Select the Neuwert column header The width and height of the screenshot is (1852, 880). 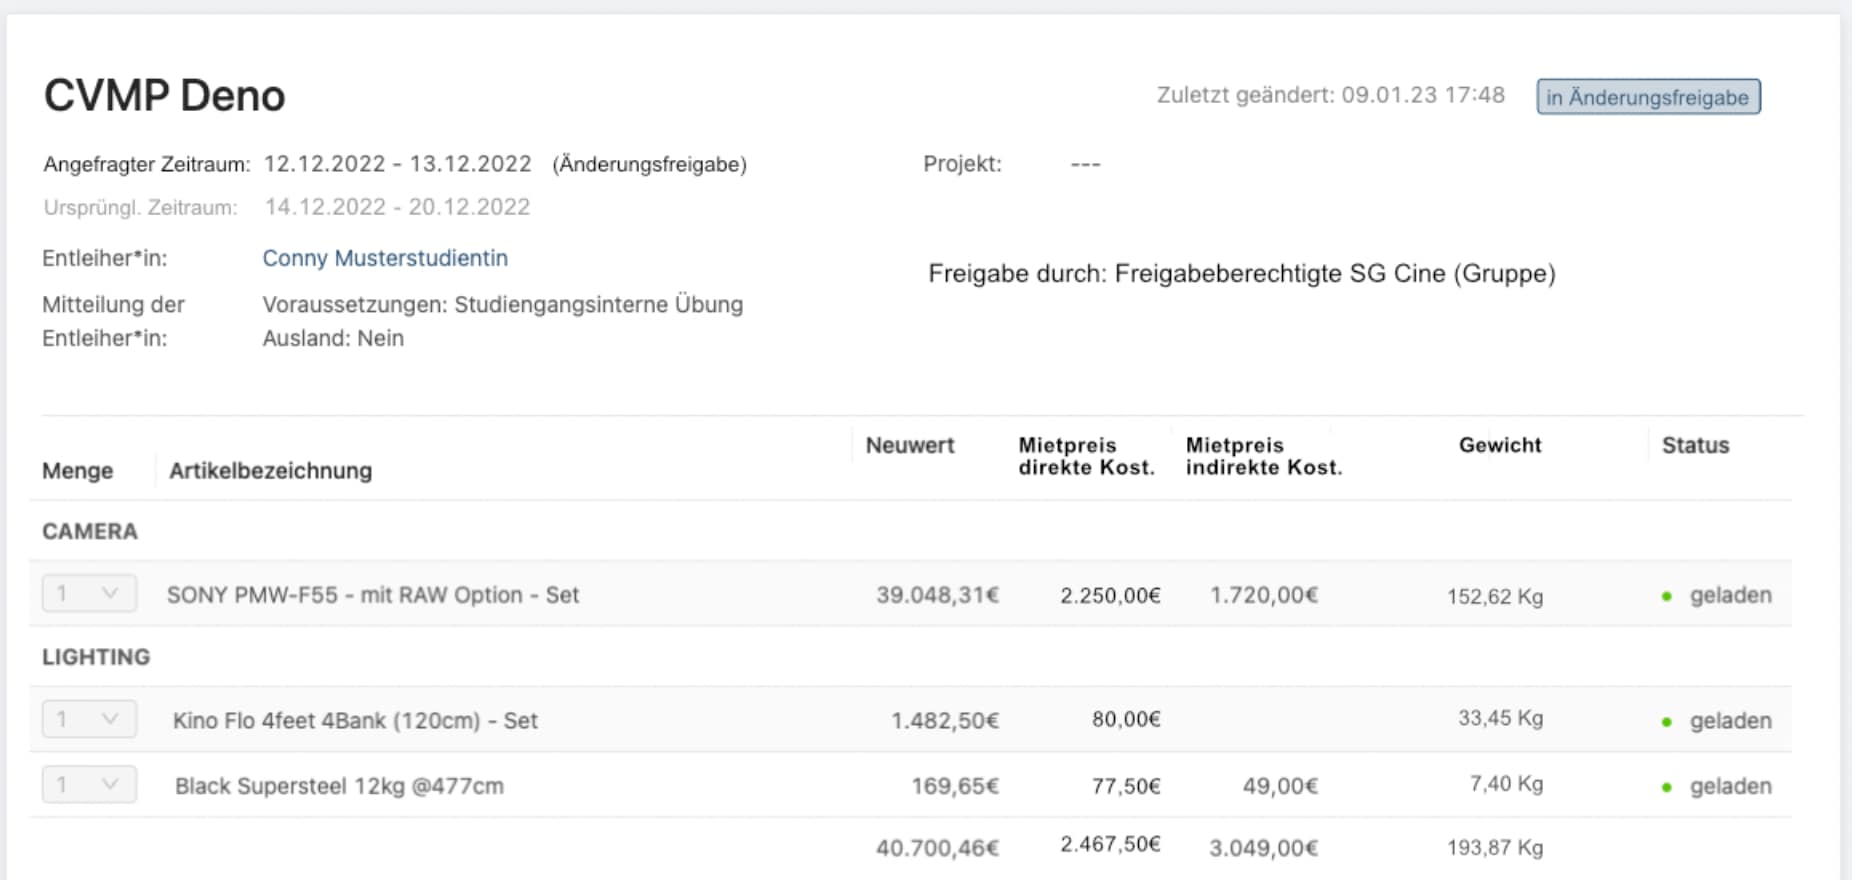(x=909, y=445)
